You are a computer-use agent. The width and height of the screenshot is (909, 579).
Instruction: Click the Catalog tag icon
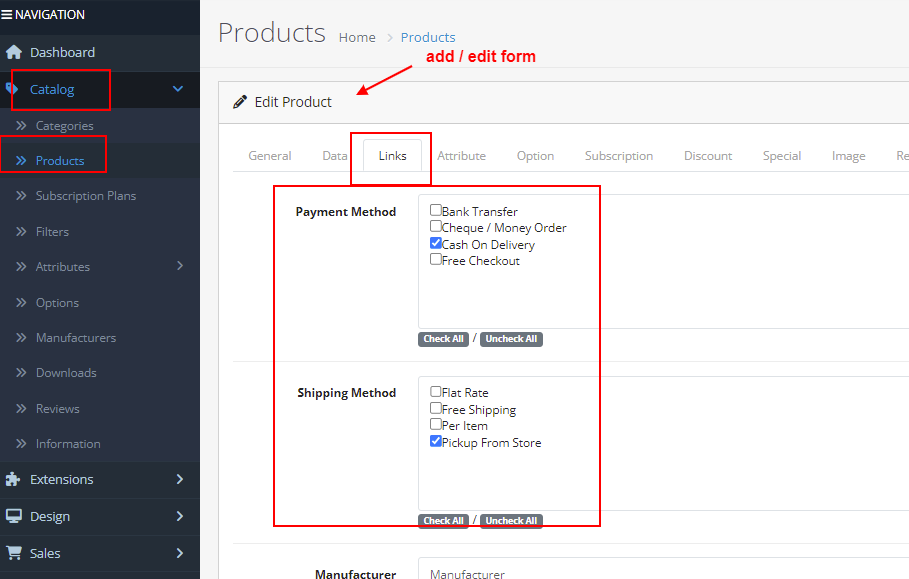pos(11,89)
